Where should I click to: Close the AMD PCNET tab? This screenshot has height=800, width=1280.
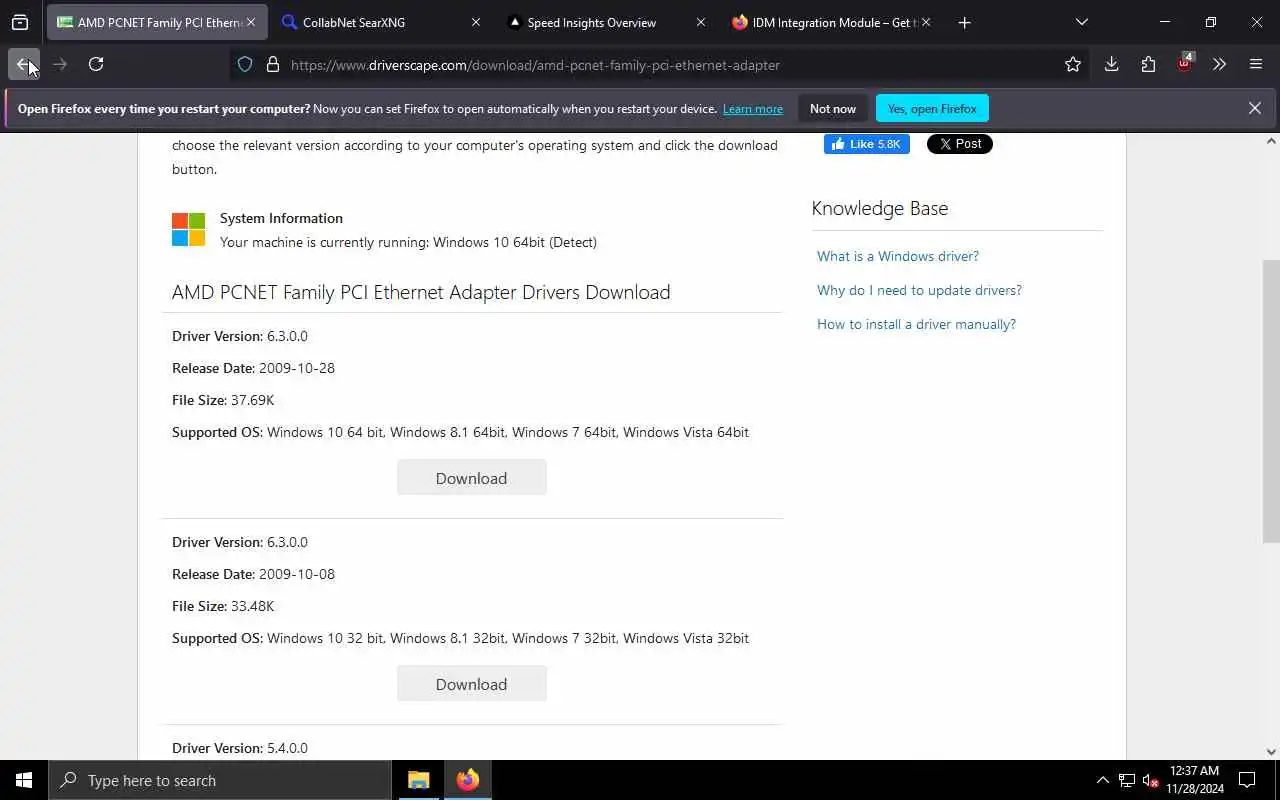click(x=251, y=22)
